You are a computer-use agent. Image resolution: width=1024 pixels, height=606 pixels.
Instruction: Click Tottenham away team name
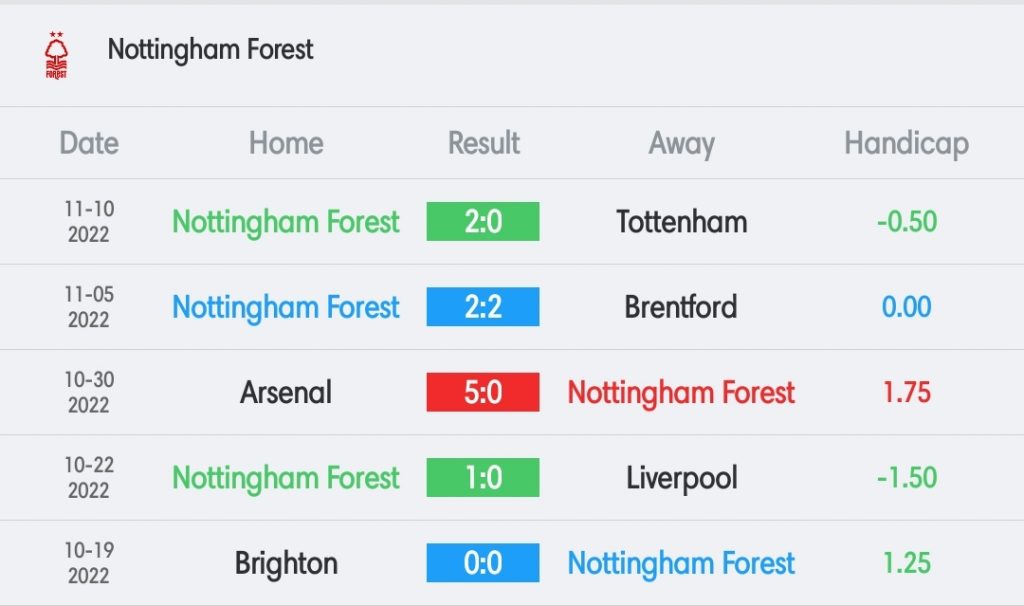681,222
